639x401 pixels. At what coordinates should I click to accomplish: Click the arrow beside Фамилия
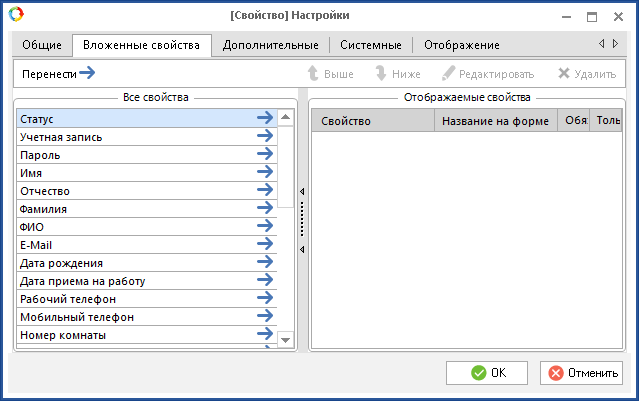click(265, 208)
